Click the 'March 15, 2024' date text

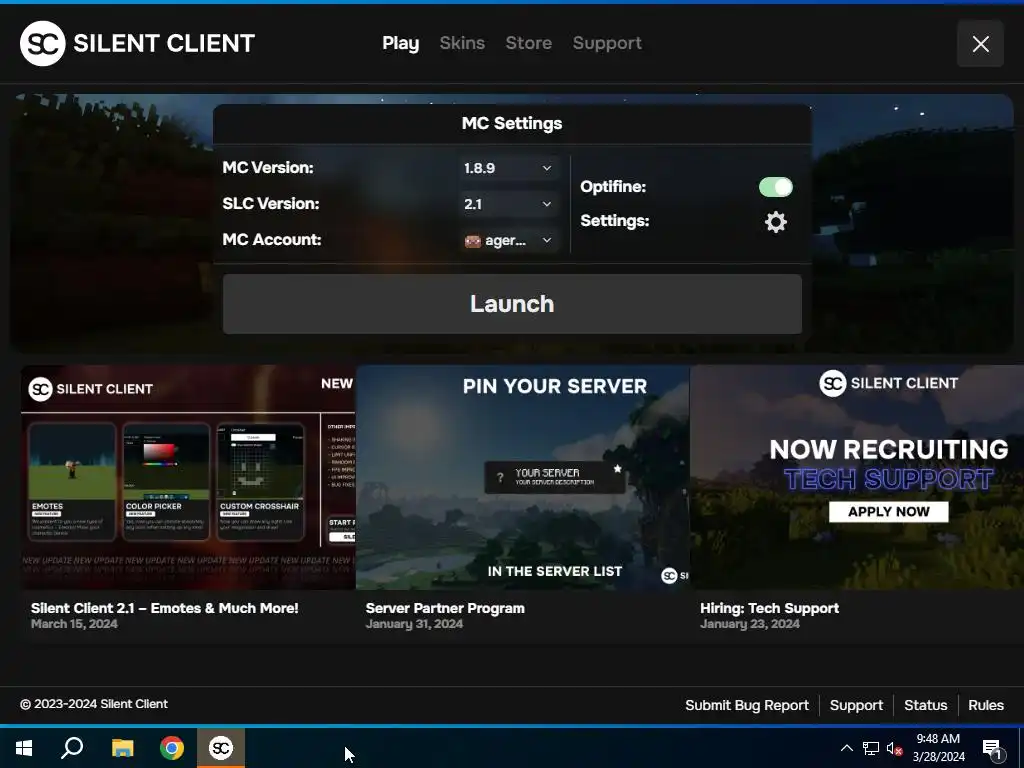74,624
